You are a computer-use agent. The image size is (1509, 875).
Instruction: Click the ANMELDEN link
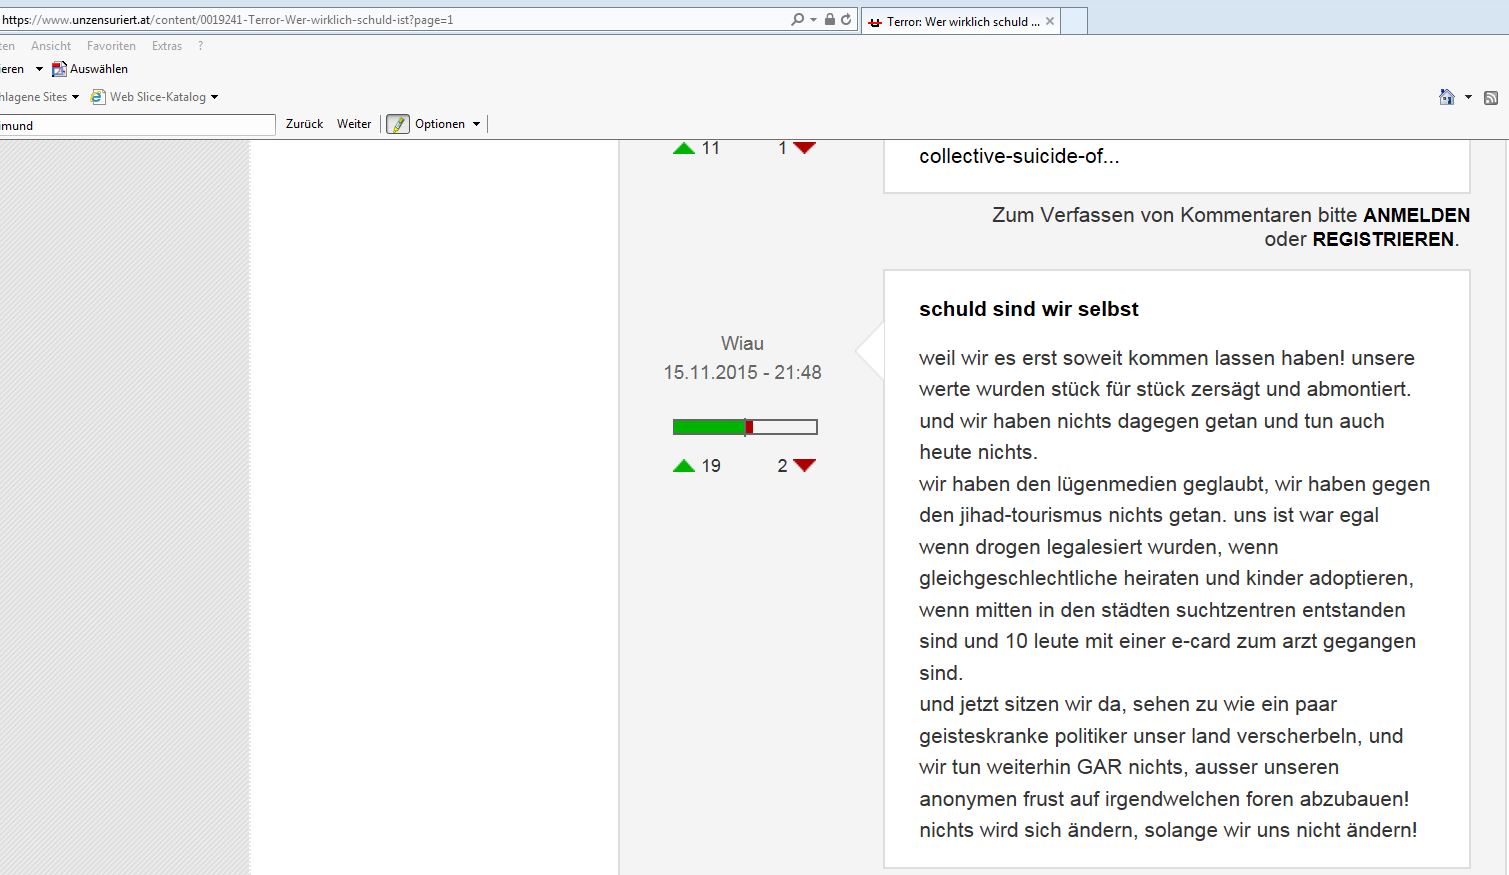pos(1416,215)
